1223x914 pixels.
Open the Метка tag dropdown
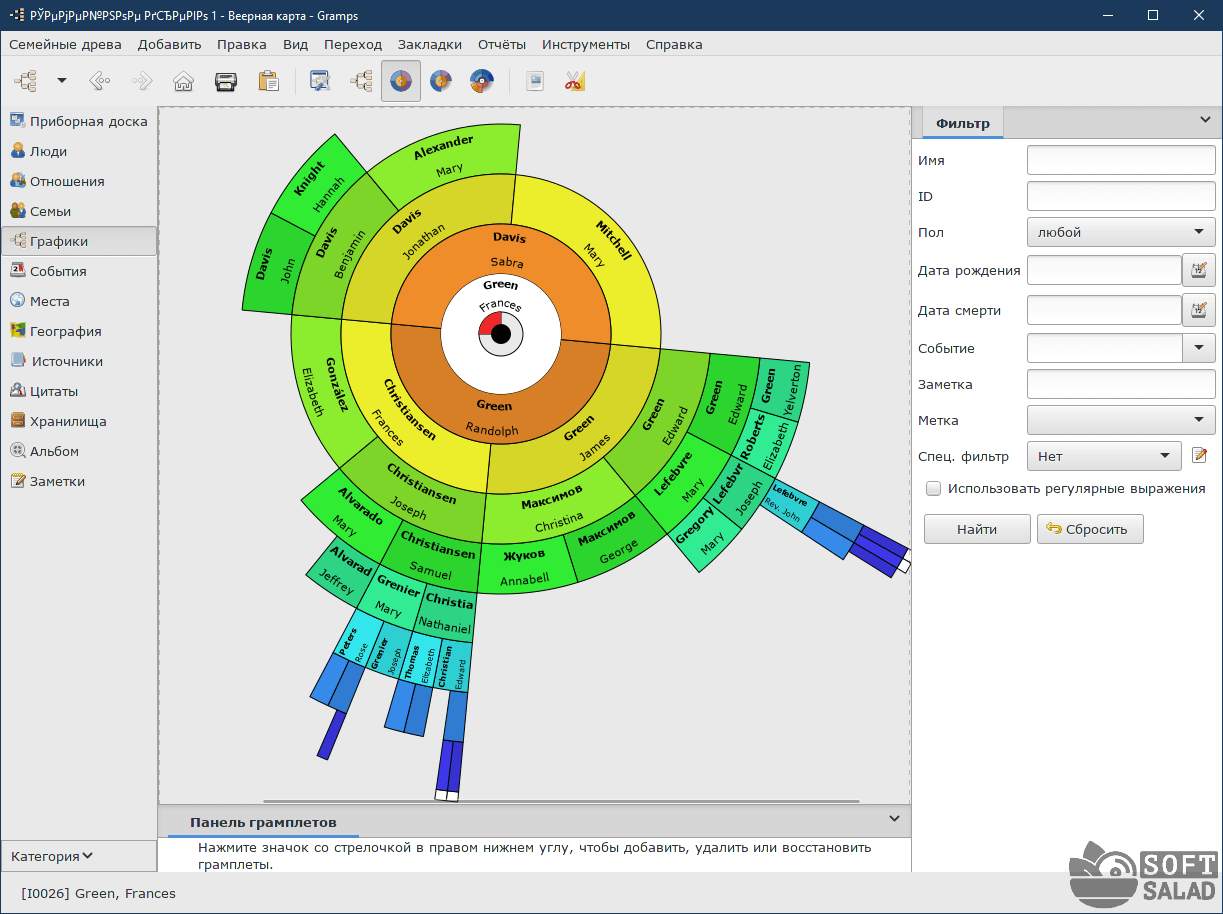pos(1121,420)
